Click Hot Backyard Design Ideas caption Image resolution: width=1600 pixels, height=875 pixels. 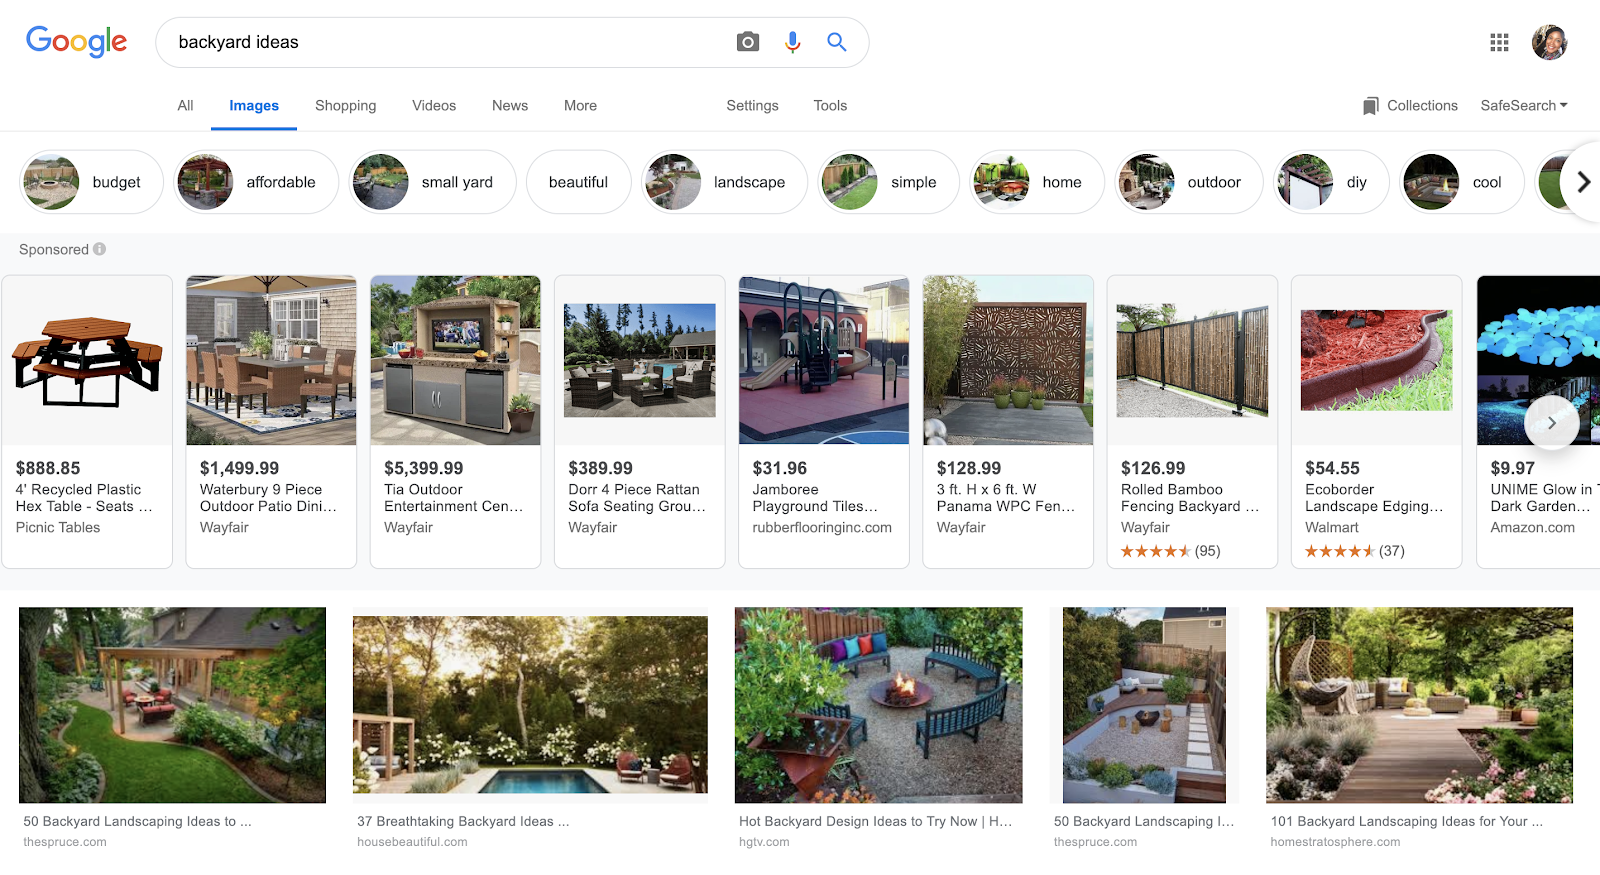876,821
